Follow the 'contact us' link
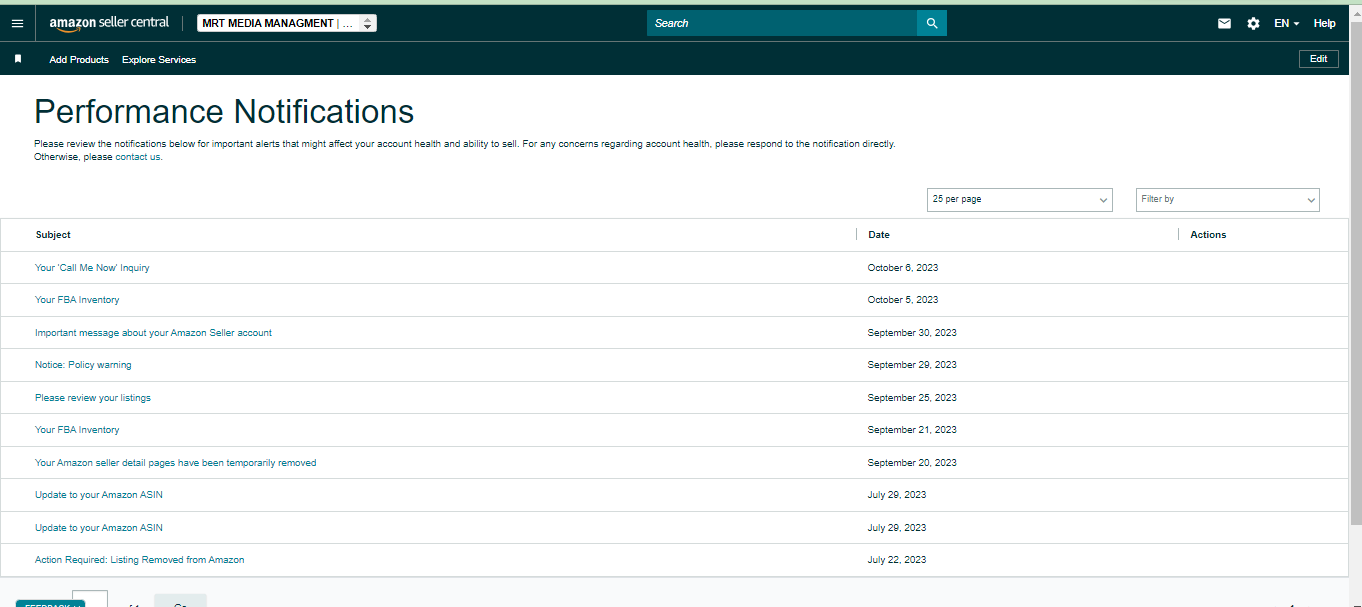Viewport: 1362px width, 607px height. pyautogui.click(x=137, y=157)
